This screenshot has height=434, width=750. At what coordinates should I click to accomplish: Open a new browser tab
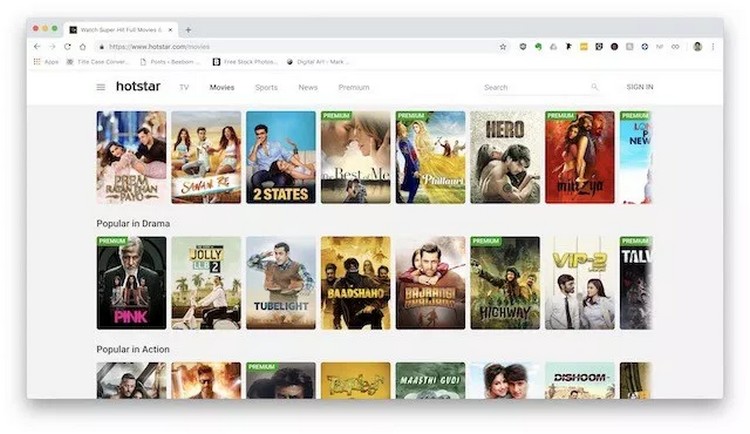[188, 30]
